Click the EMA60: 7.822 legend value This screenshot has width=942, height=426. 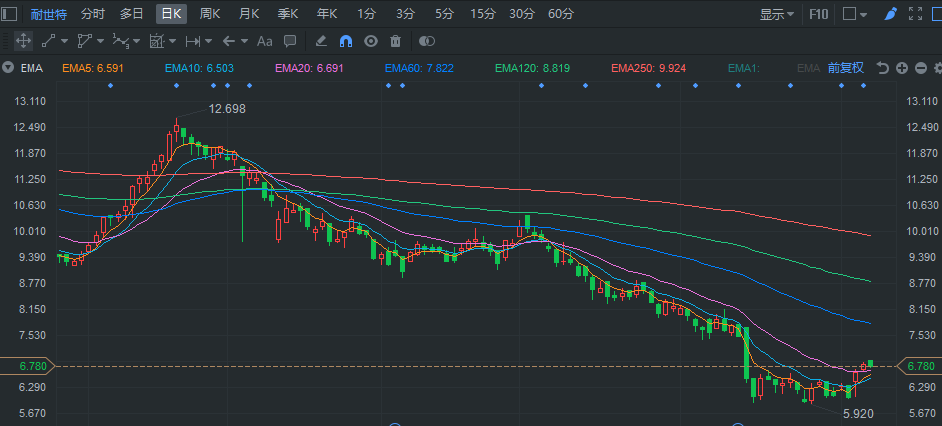(x=419, y=68)
